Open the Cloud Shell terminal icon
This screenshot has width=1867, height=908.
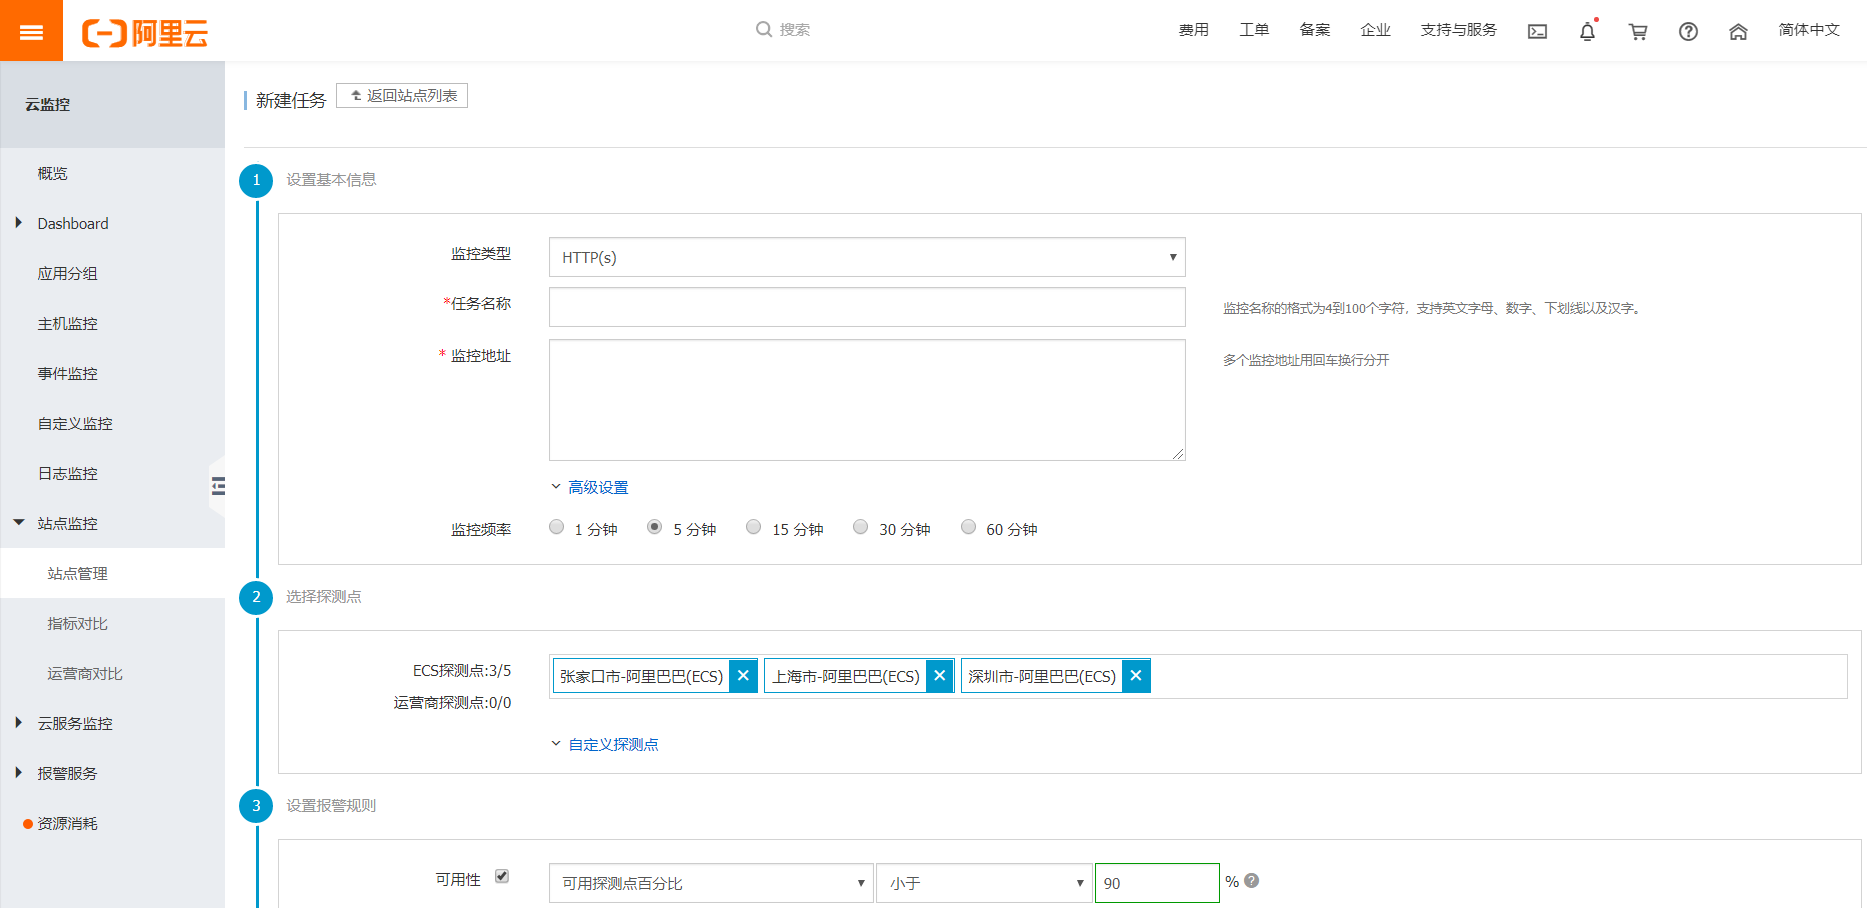[1537, 31]
